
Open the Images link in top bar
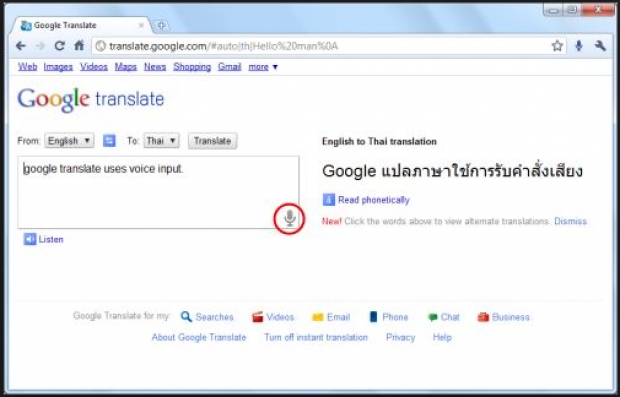58,67
